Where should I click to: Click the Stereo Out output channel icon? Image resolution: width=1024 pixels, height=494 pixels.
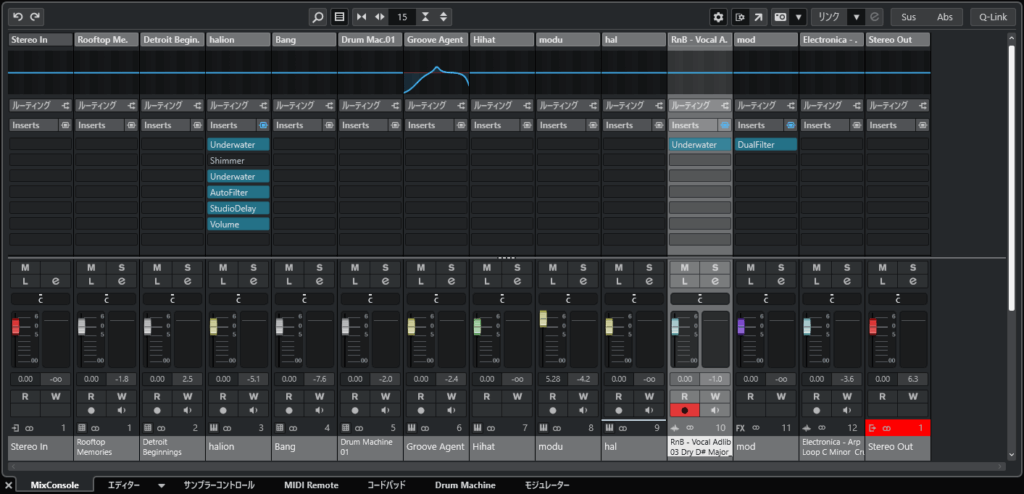[873, 428]
